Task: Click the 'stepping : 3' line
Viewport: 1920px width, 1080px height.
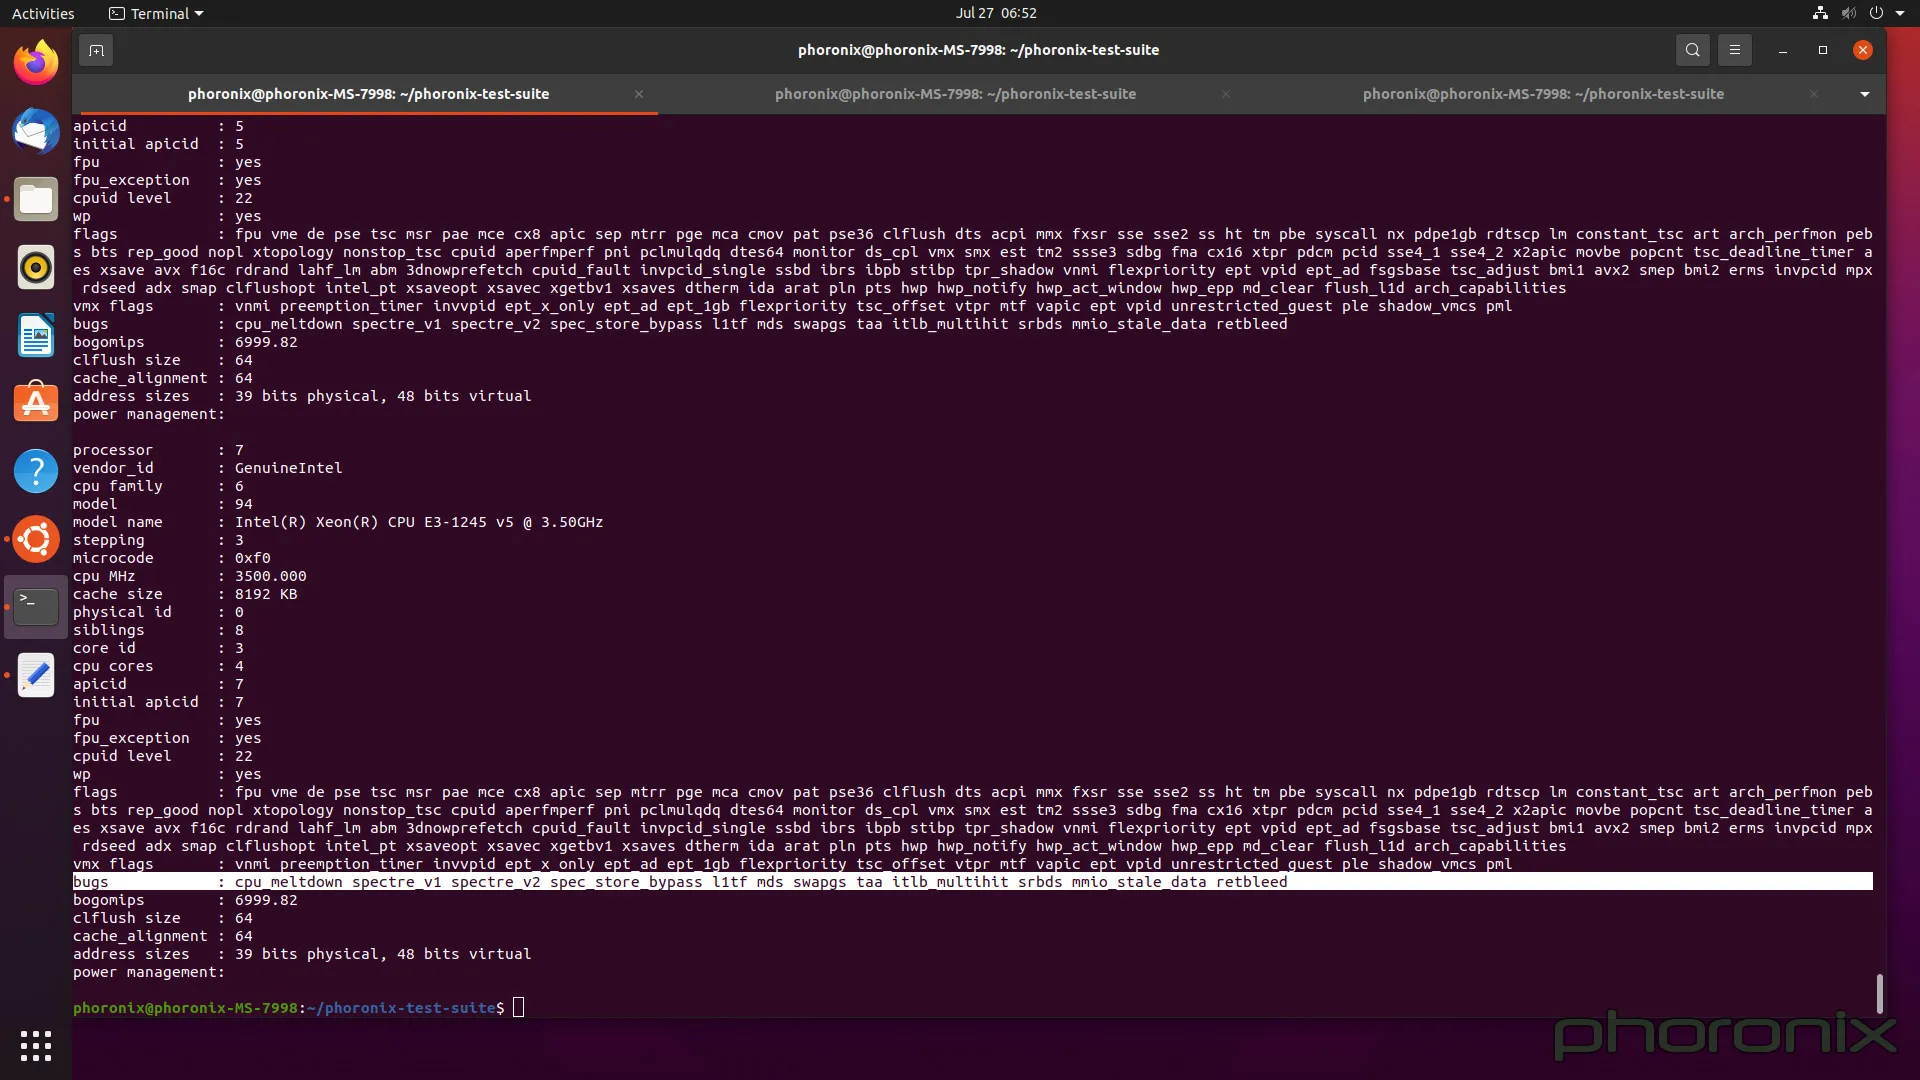Action: [x=158, y=540]
